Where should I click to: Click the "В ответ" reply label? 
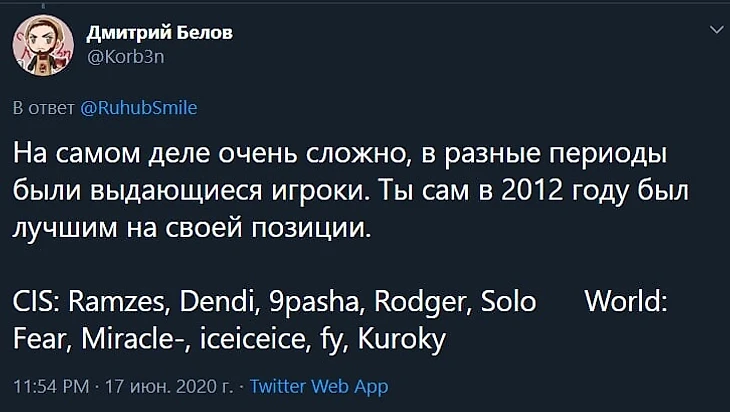coord(42,107)
